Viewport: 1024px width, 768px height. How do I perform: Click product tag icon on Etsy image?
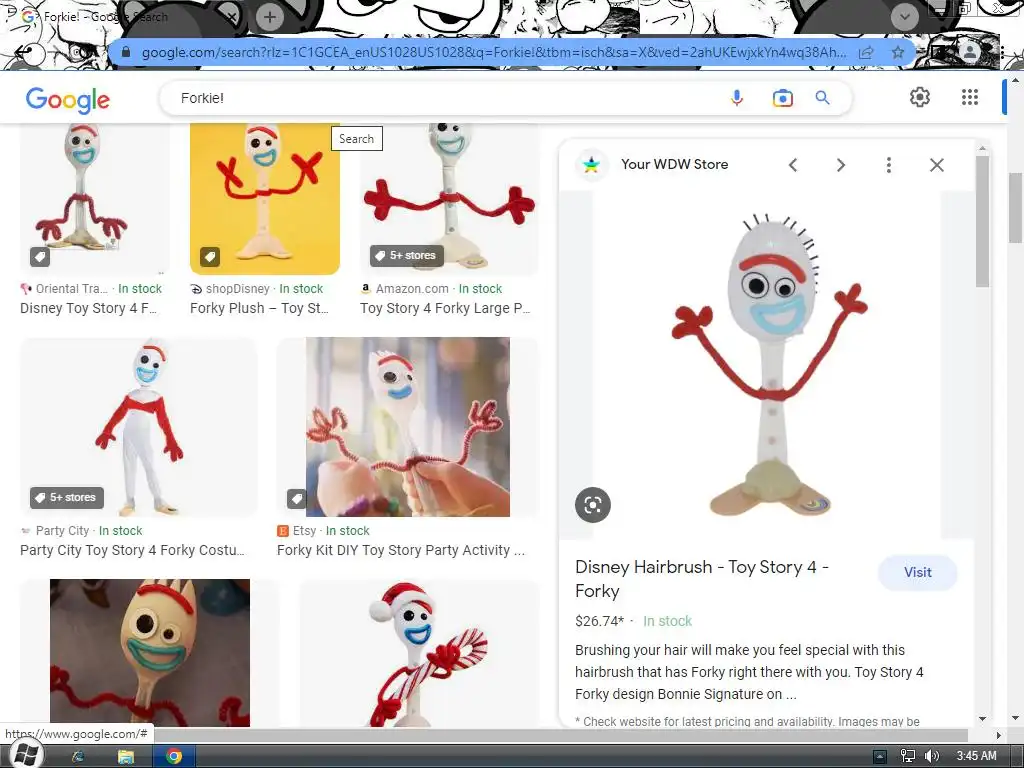tap(296, 499)
